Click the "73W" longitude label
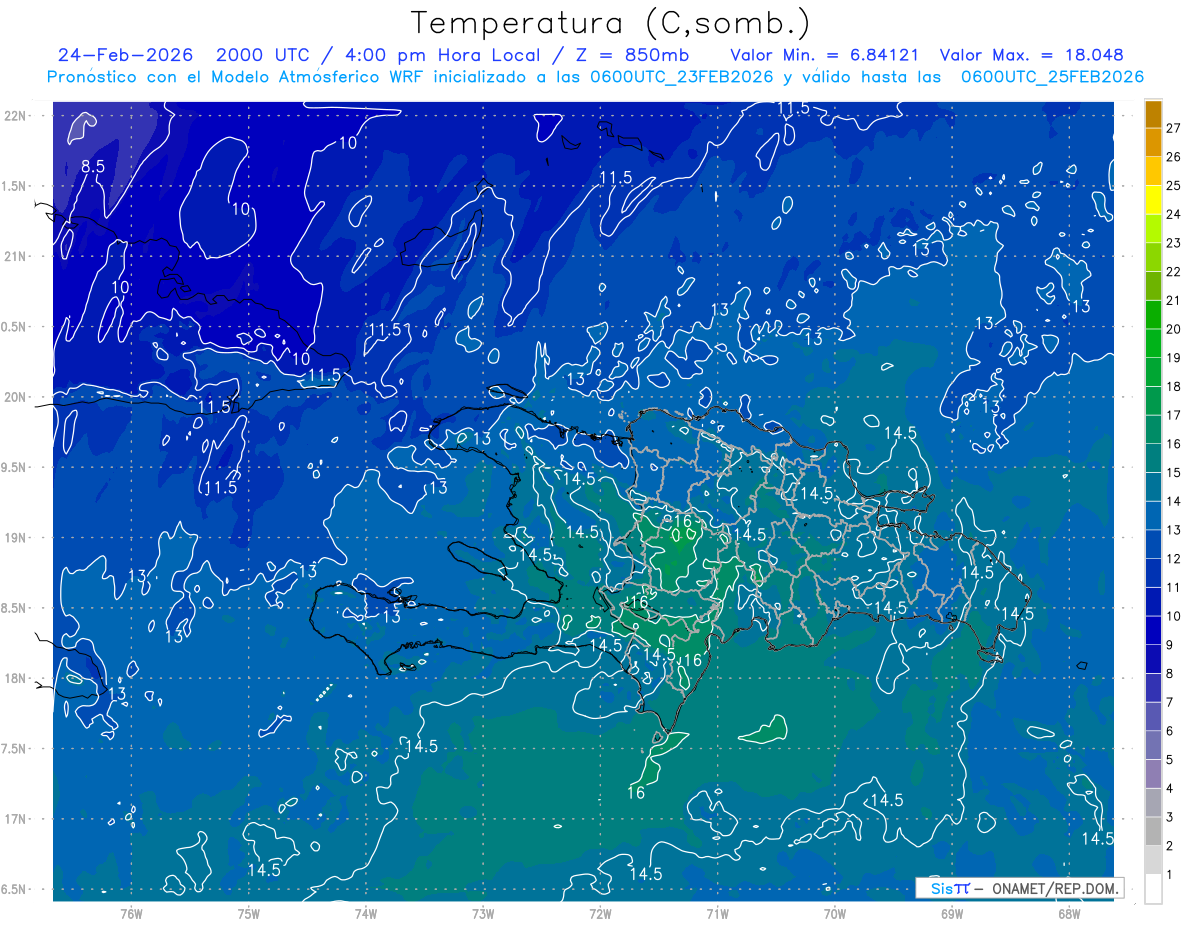The image size is (1200, 927). (483, 913)
